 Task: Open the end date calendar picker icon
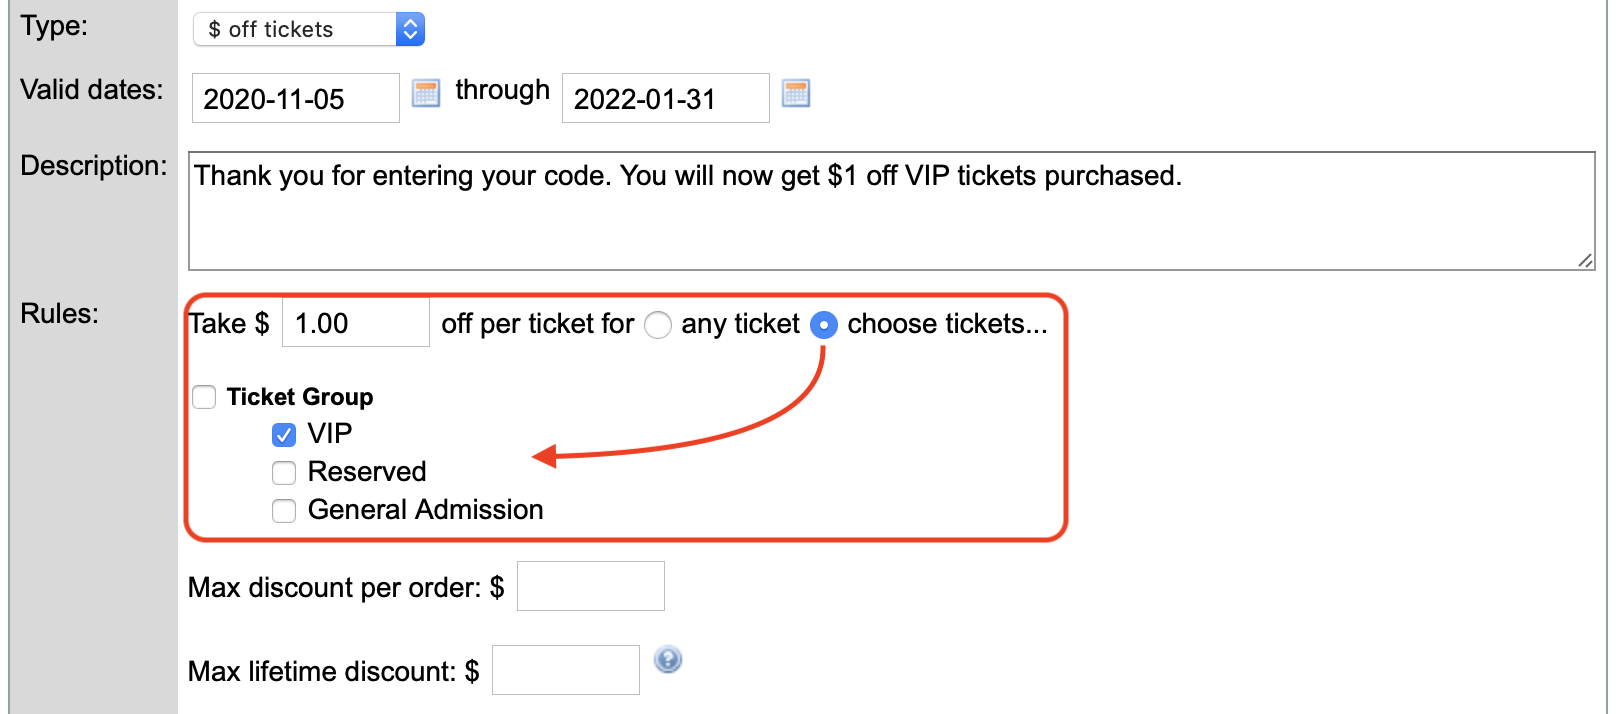point(796,94)
